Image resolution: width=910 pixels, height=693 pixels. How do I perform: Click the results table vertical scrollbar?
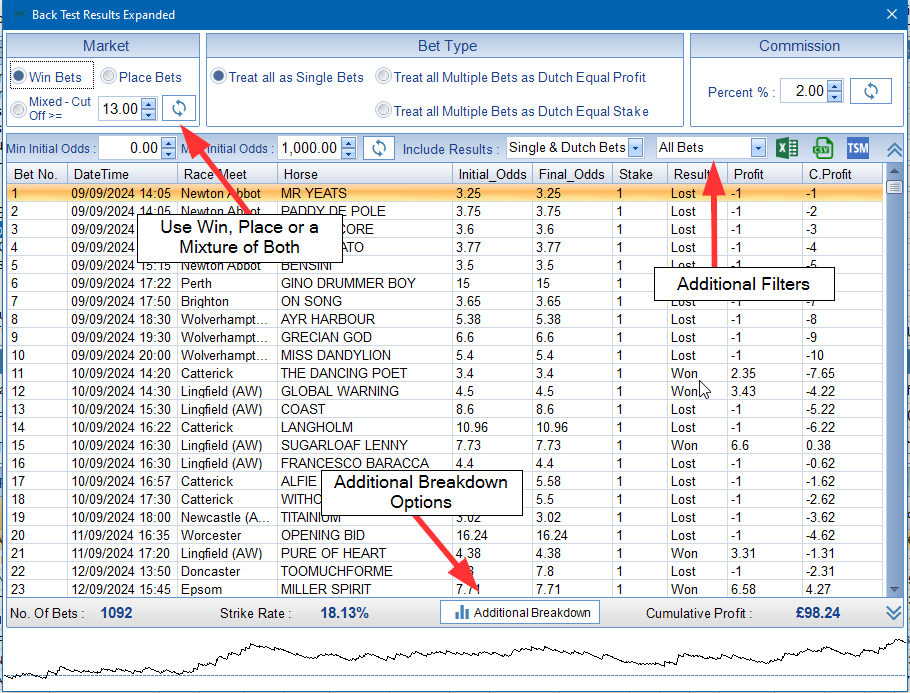[893, 380]
